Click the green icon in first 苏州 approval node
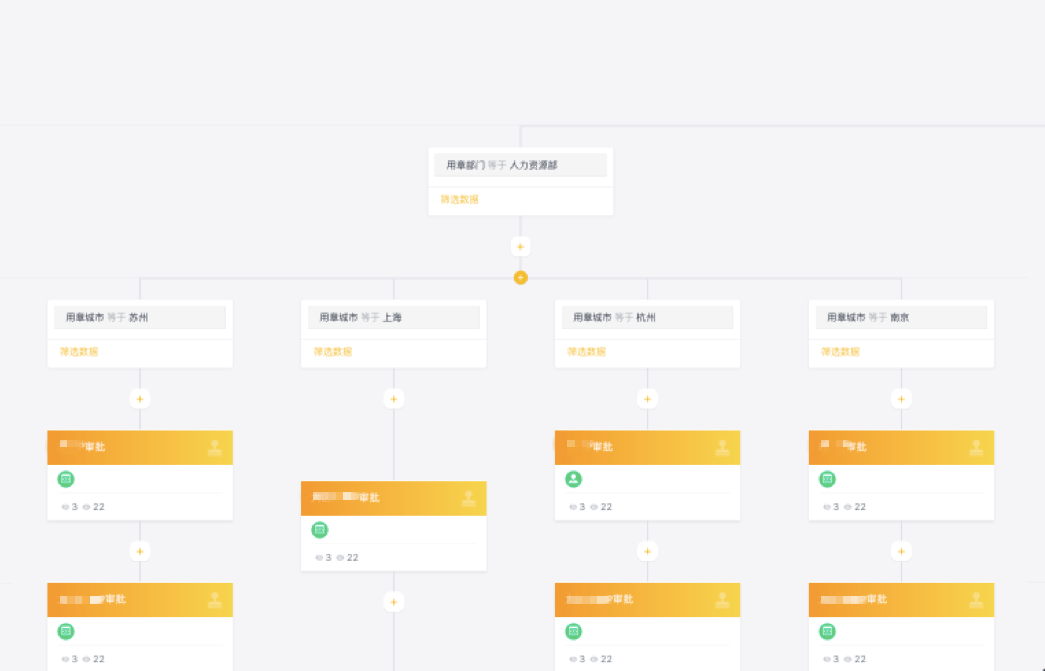 pos(66,479)
